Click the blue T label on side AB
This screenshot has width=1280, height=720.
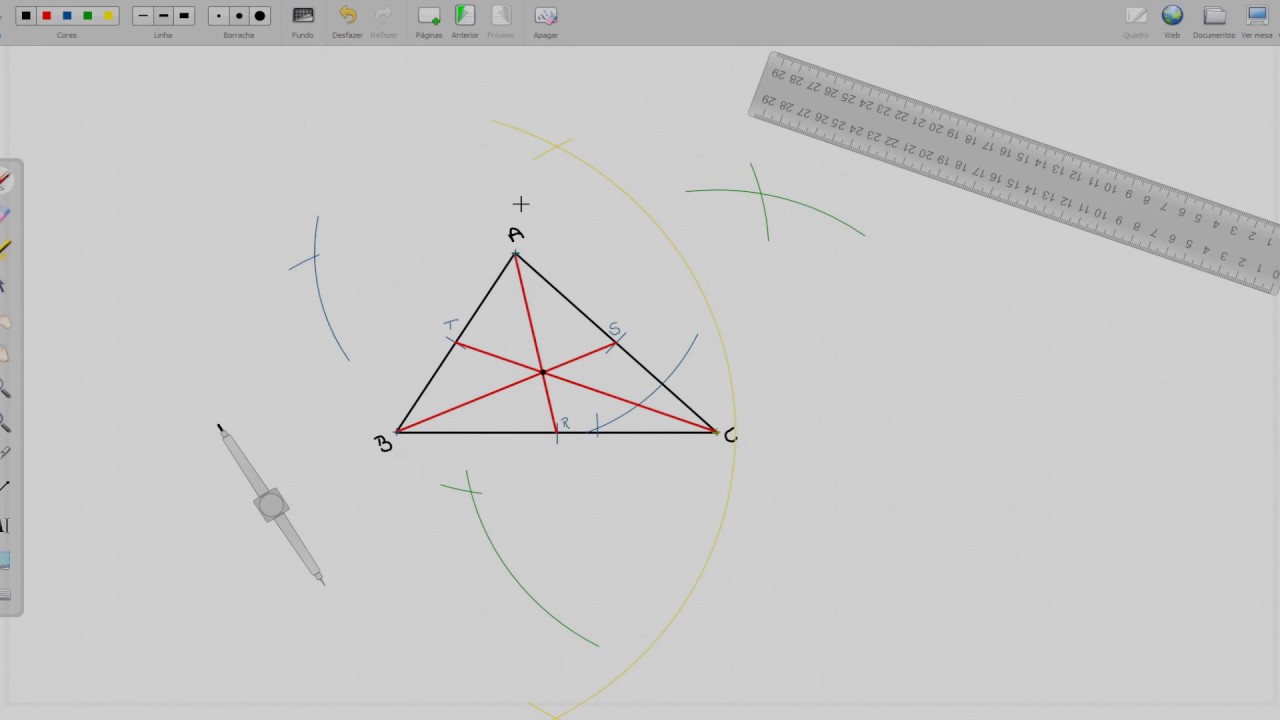pos(451,325)
